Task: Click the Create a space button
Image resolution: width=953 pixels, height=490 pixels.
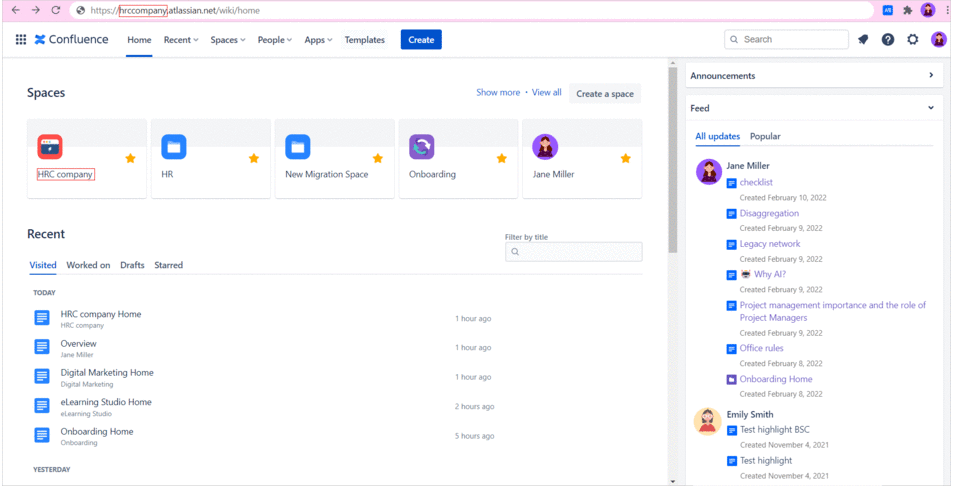Action: click(x=605, y=94)
